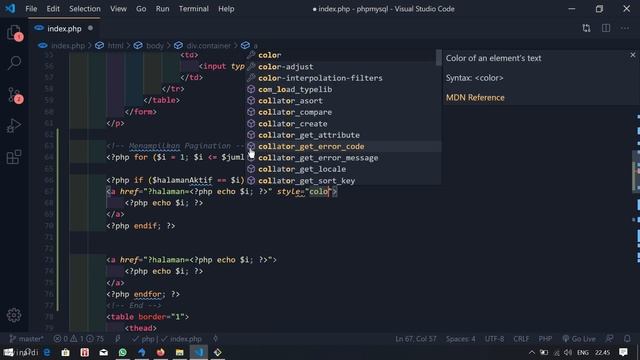Select the index.php editor tab
640x360 pixels.
(x=64, y=29)
